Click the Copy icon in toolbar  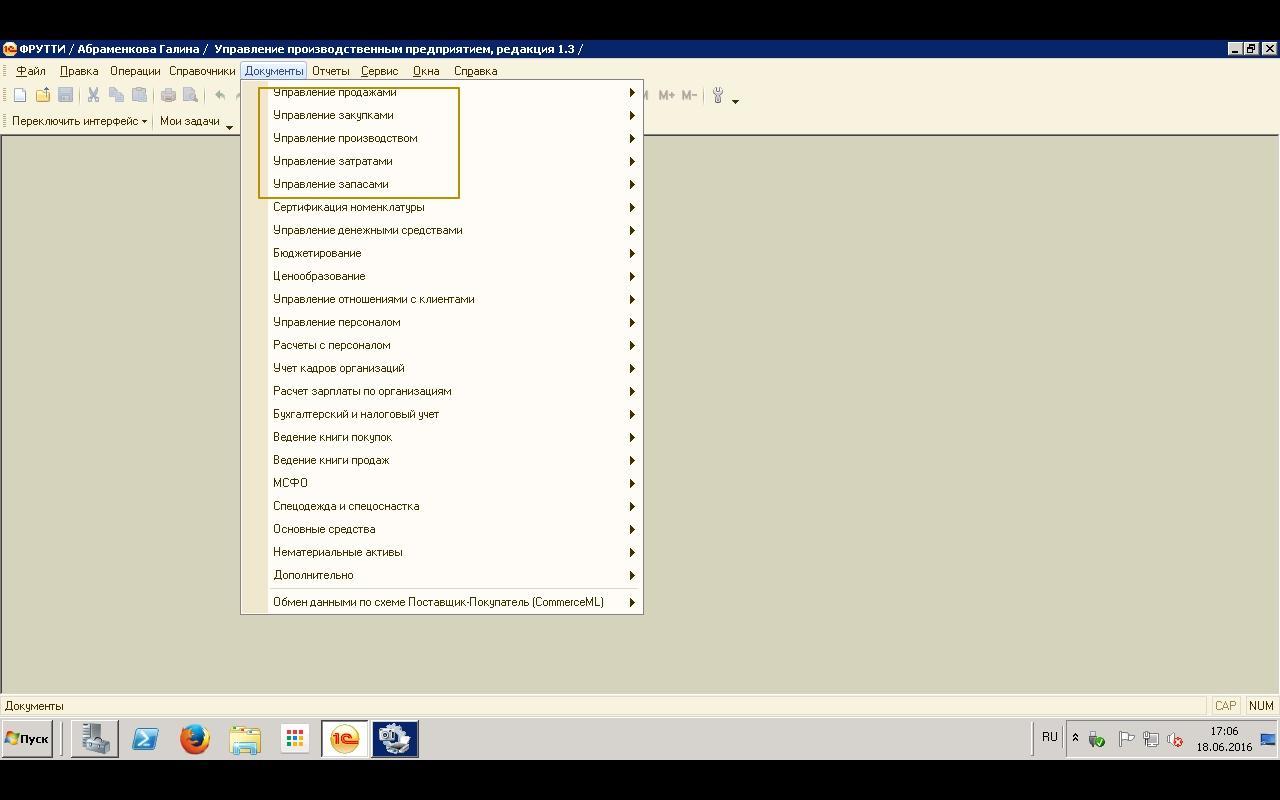tap(116, 95)
